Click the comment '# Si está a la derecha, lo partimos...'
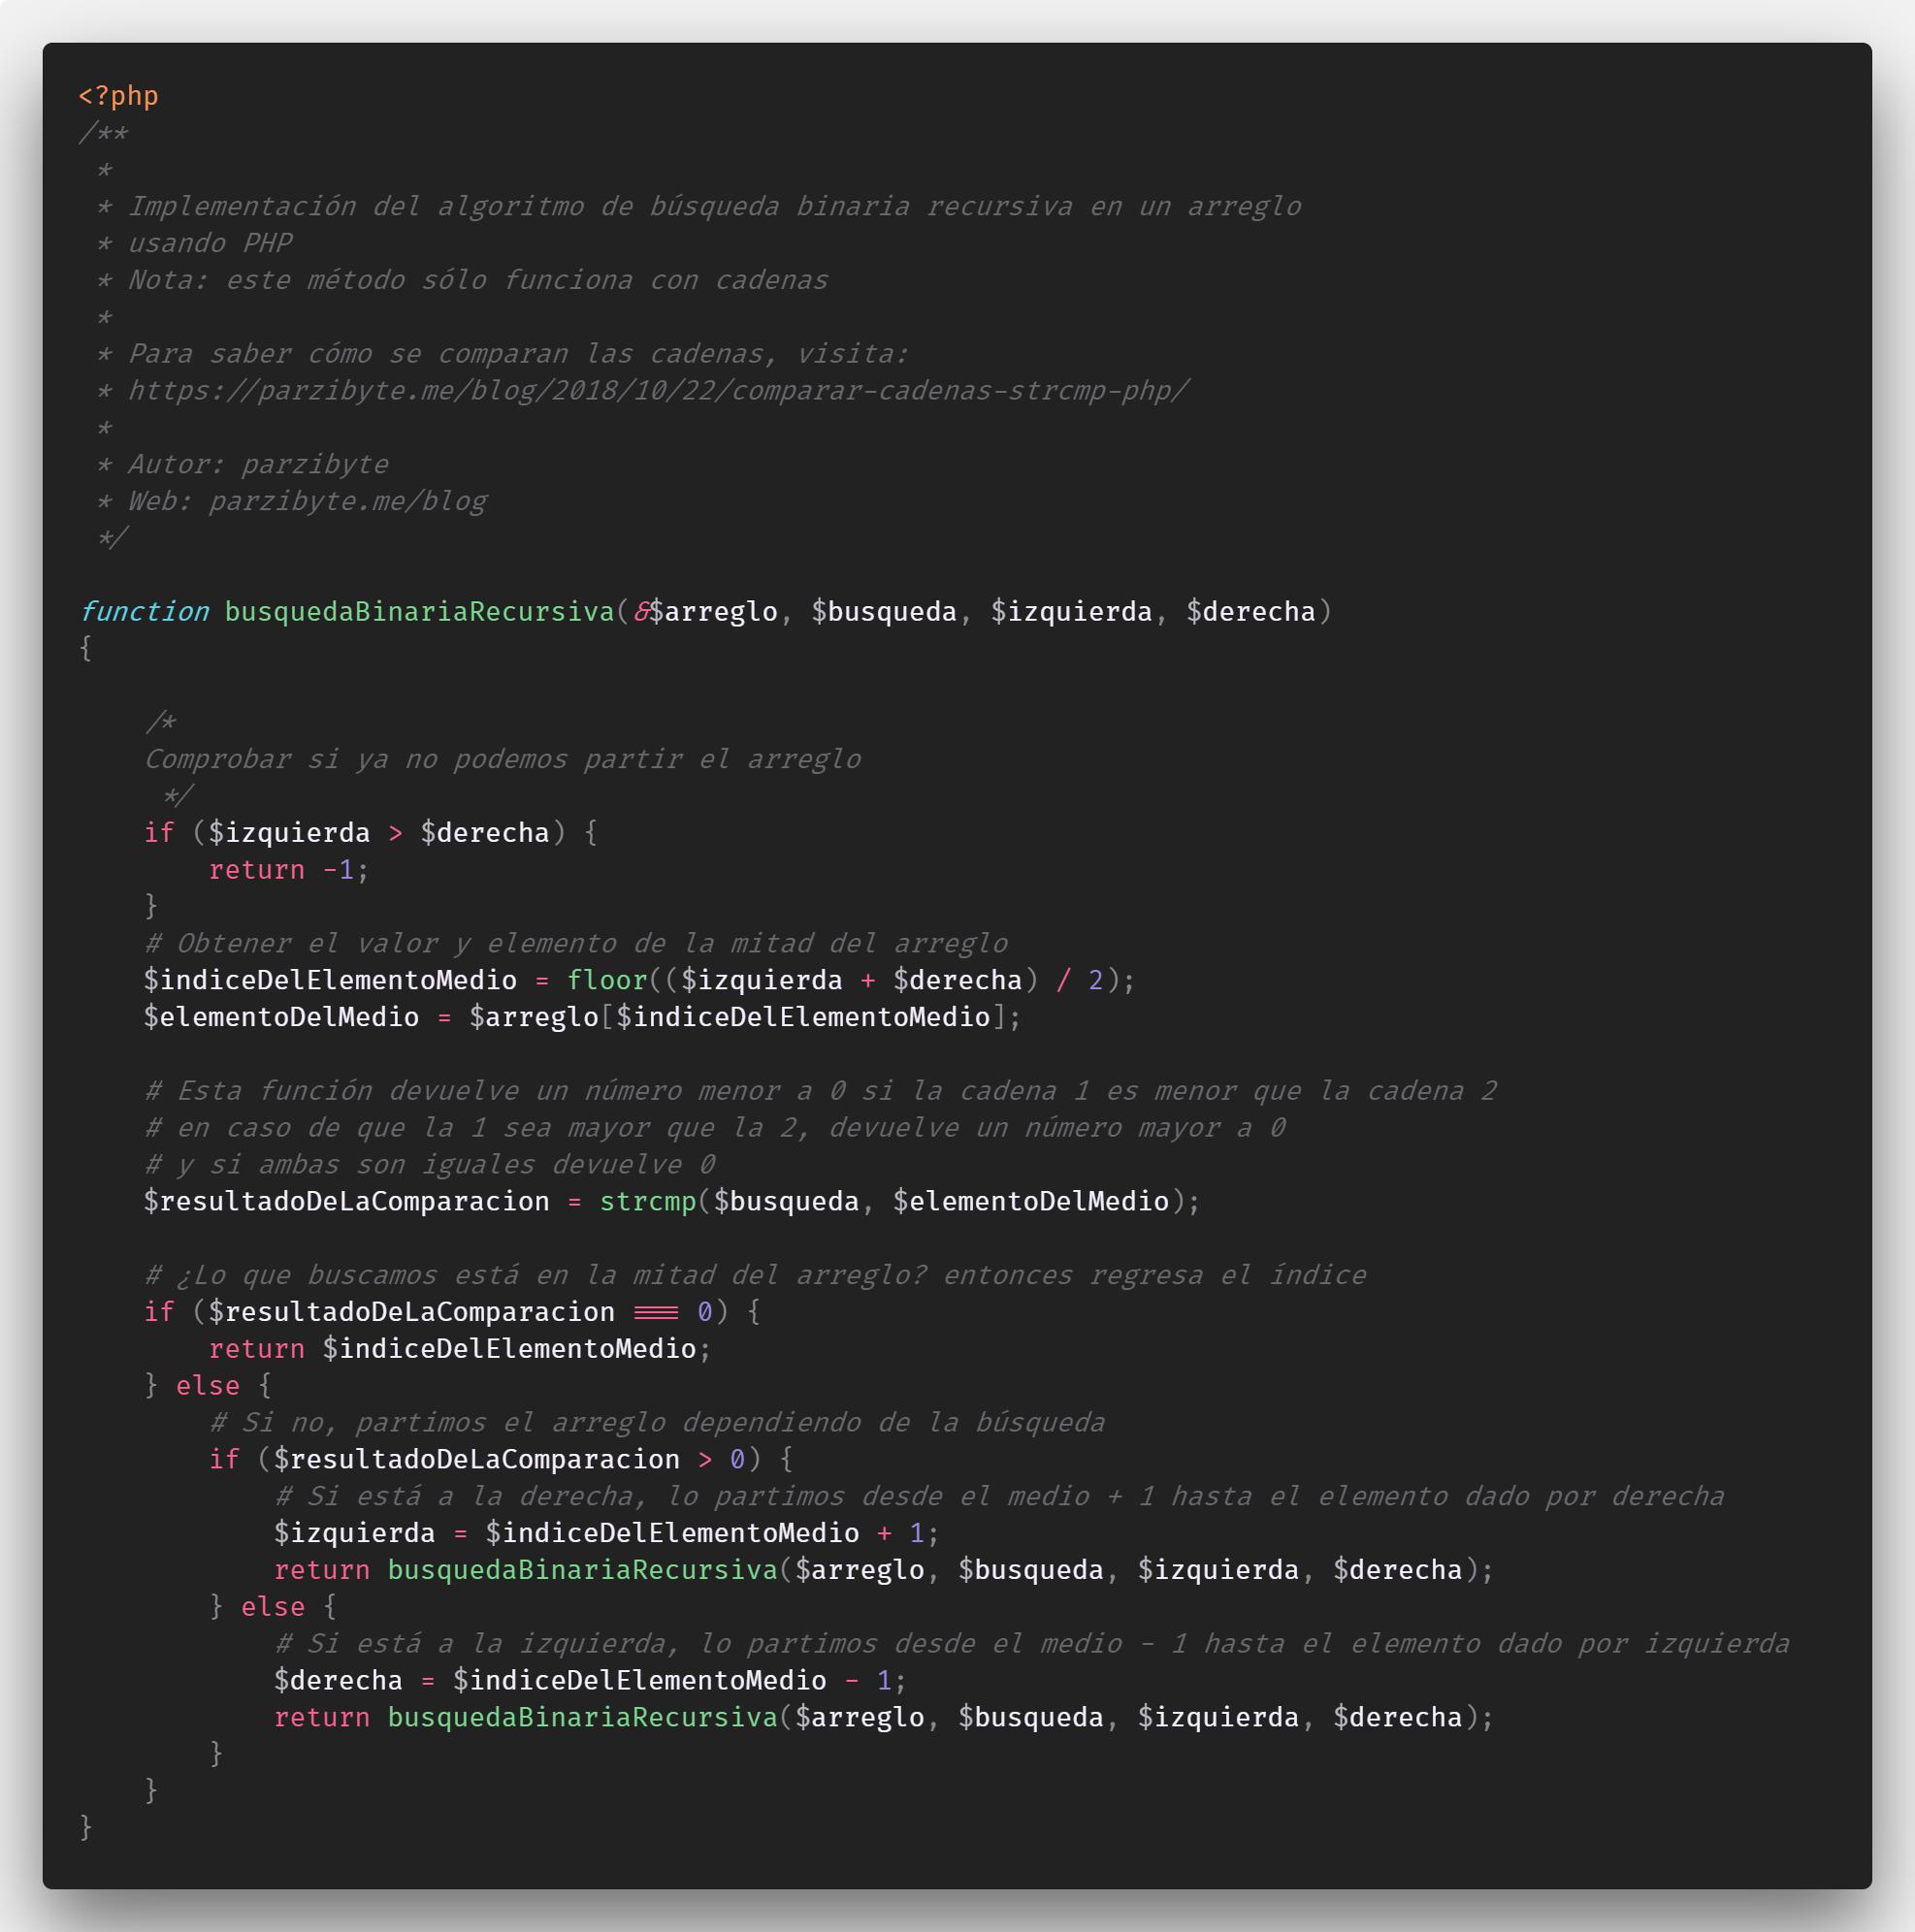The height and width of the screenshot is (1932, 1915). point(999,1496)
